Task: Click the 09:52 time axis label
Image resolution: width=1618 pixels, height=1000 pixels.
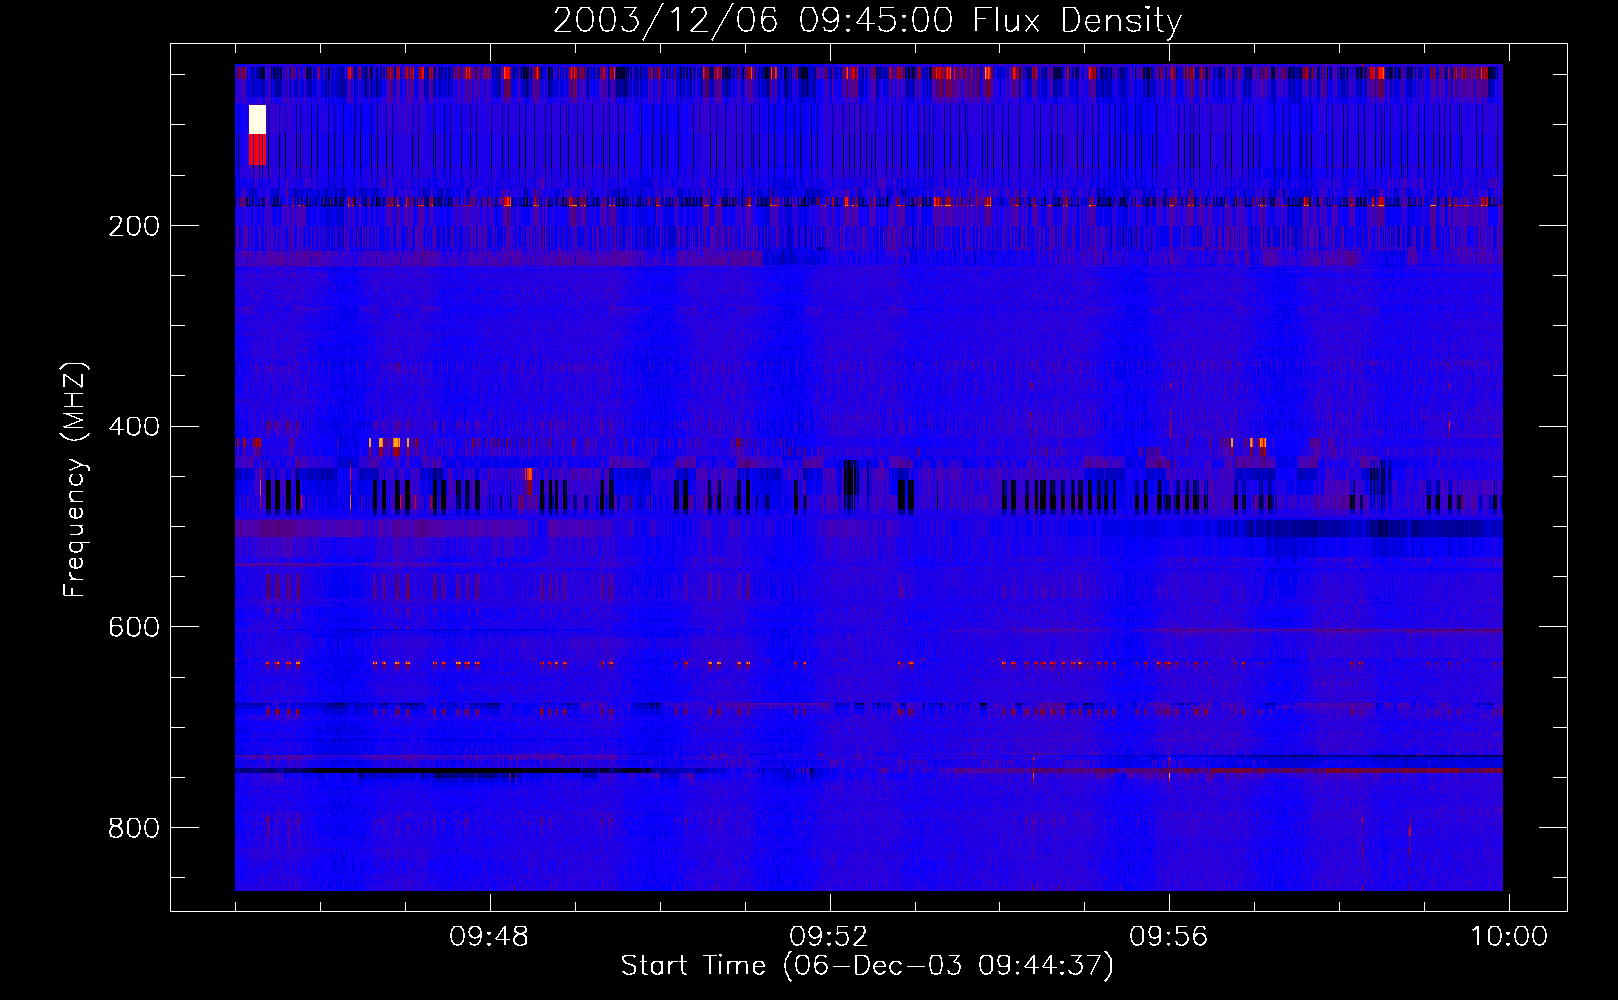Action: [x=829, y=937]
